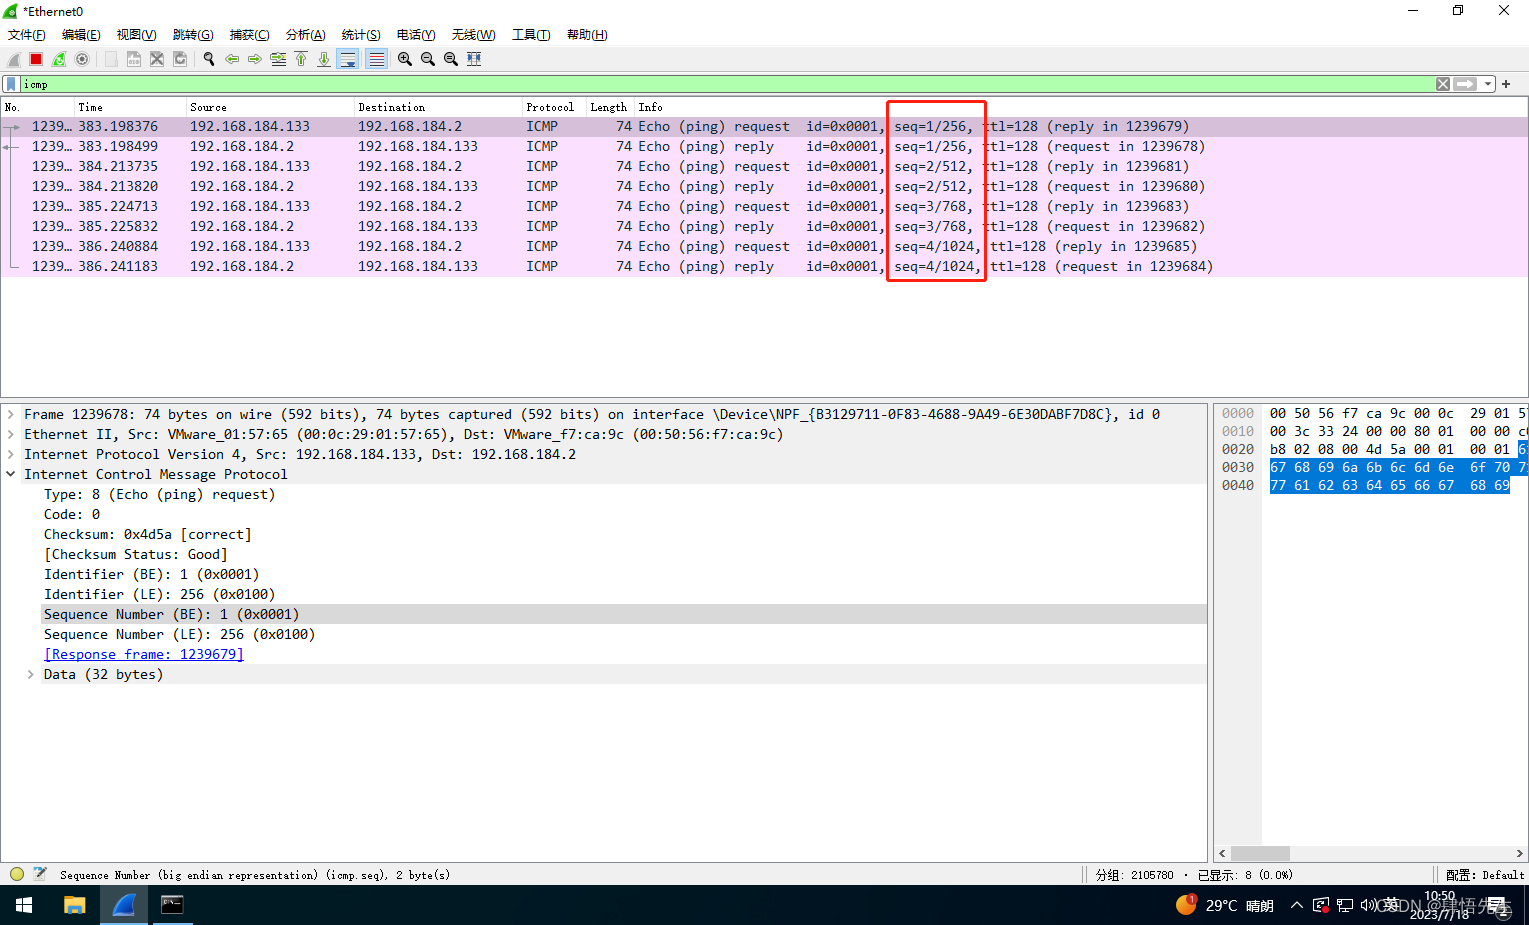This screenshot has height=925, width=1529.
Task: Click the reload capture file icon
Action: pos(180,59)
